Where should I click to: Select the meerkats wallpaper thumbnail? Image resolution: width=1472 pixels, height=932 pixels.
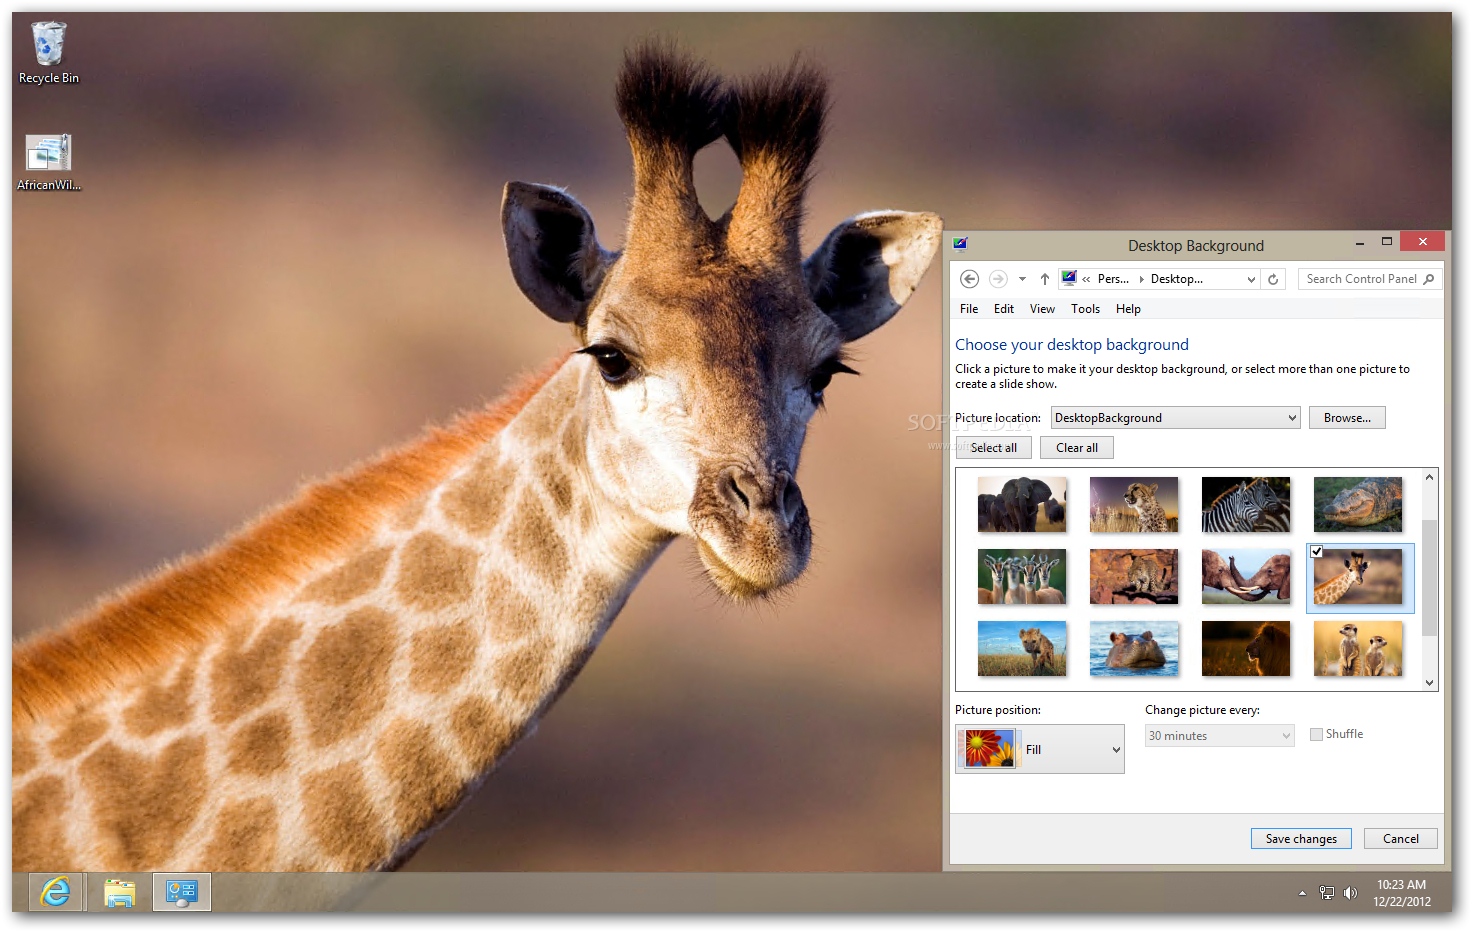[1358, 648]
